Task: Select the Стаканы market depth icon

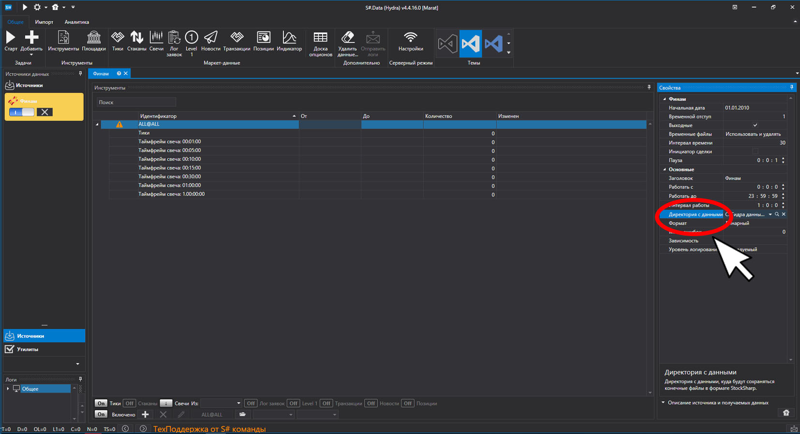Action: 137,38
